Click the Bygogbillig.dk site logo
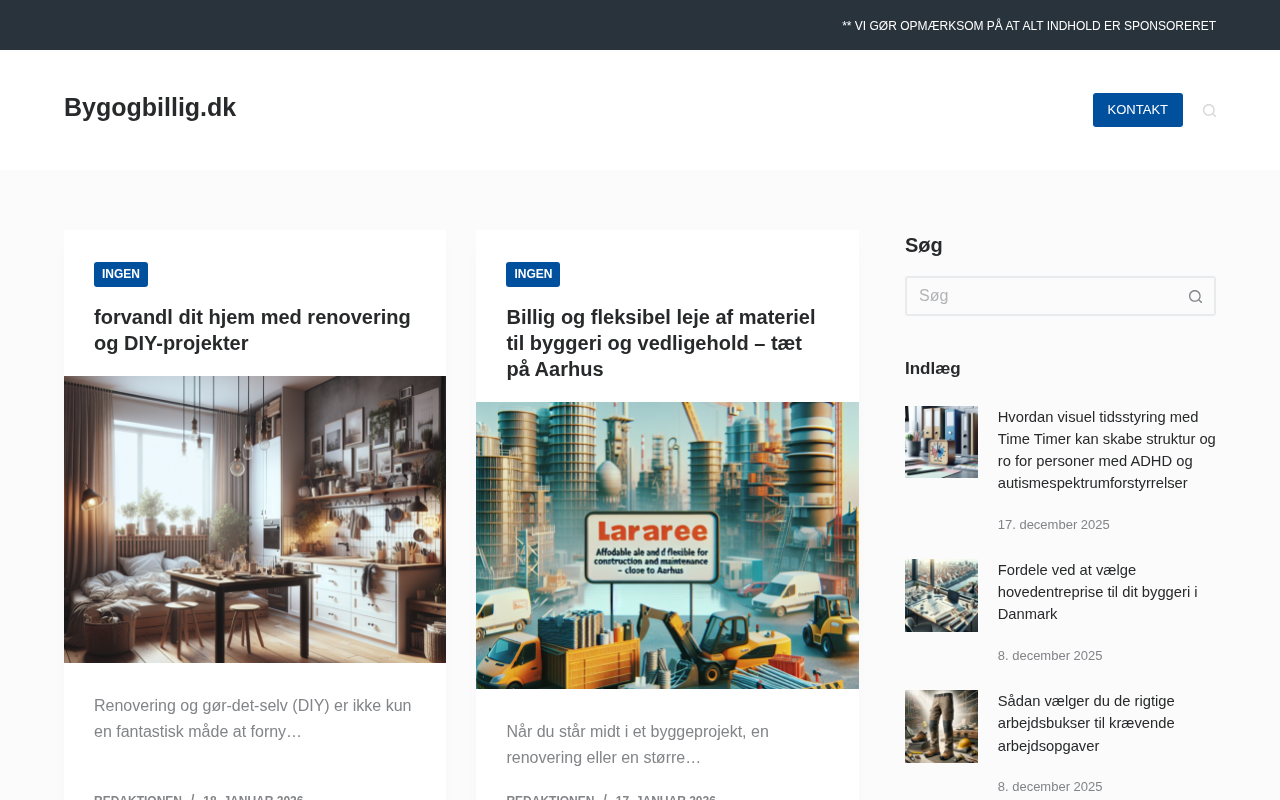Image resolution: width=1280 pixels, height=800 pixels. [150, 108]
